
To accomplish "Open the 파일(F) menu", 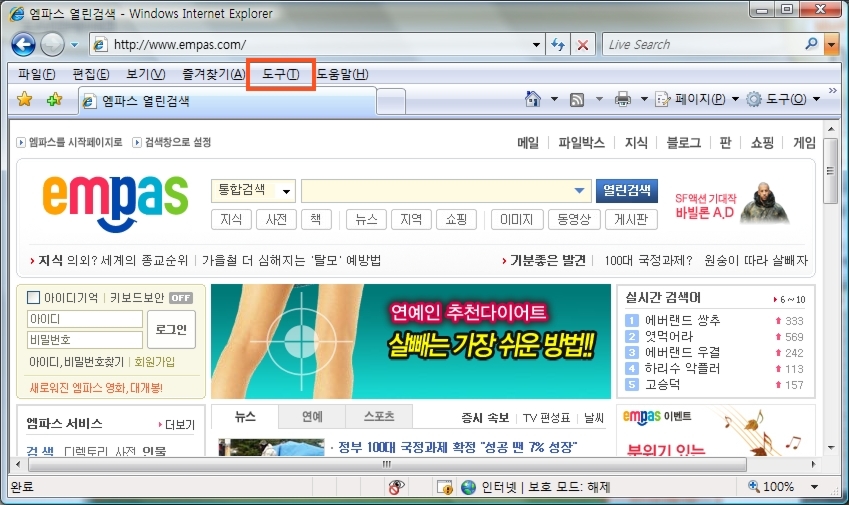I will pos(36,74).
